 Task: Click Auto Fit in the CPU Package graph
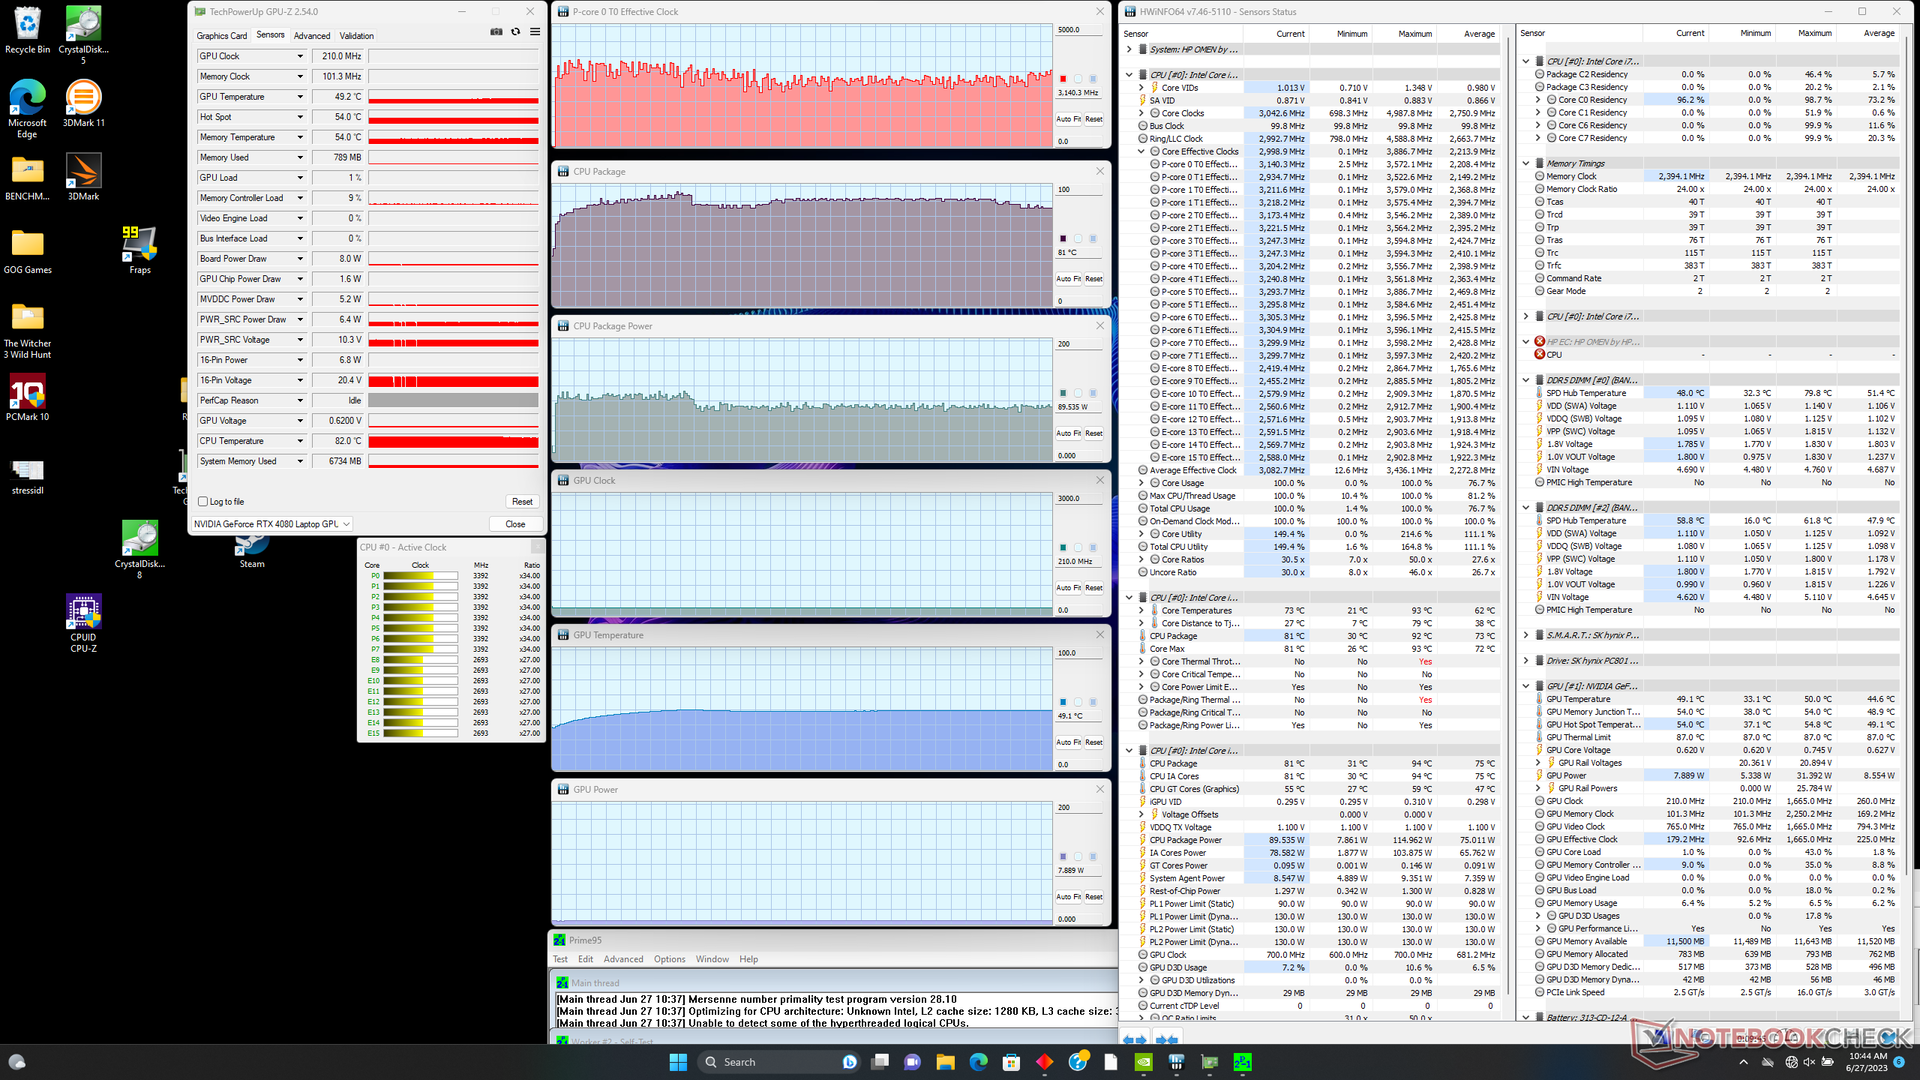(x=1069, y=279)
